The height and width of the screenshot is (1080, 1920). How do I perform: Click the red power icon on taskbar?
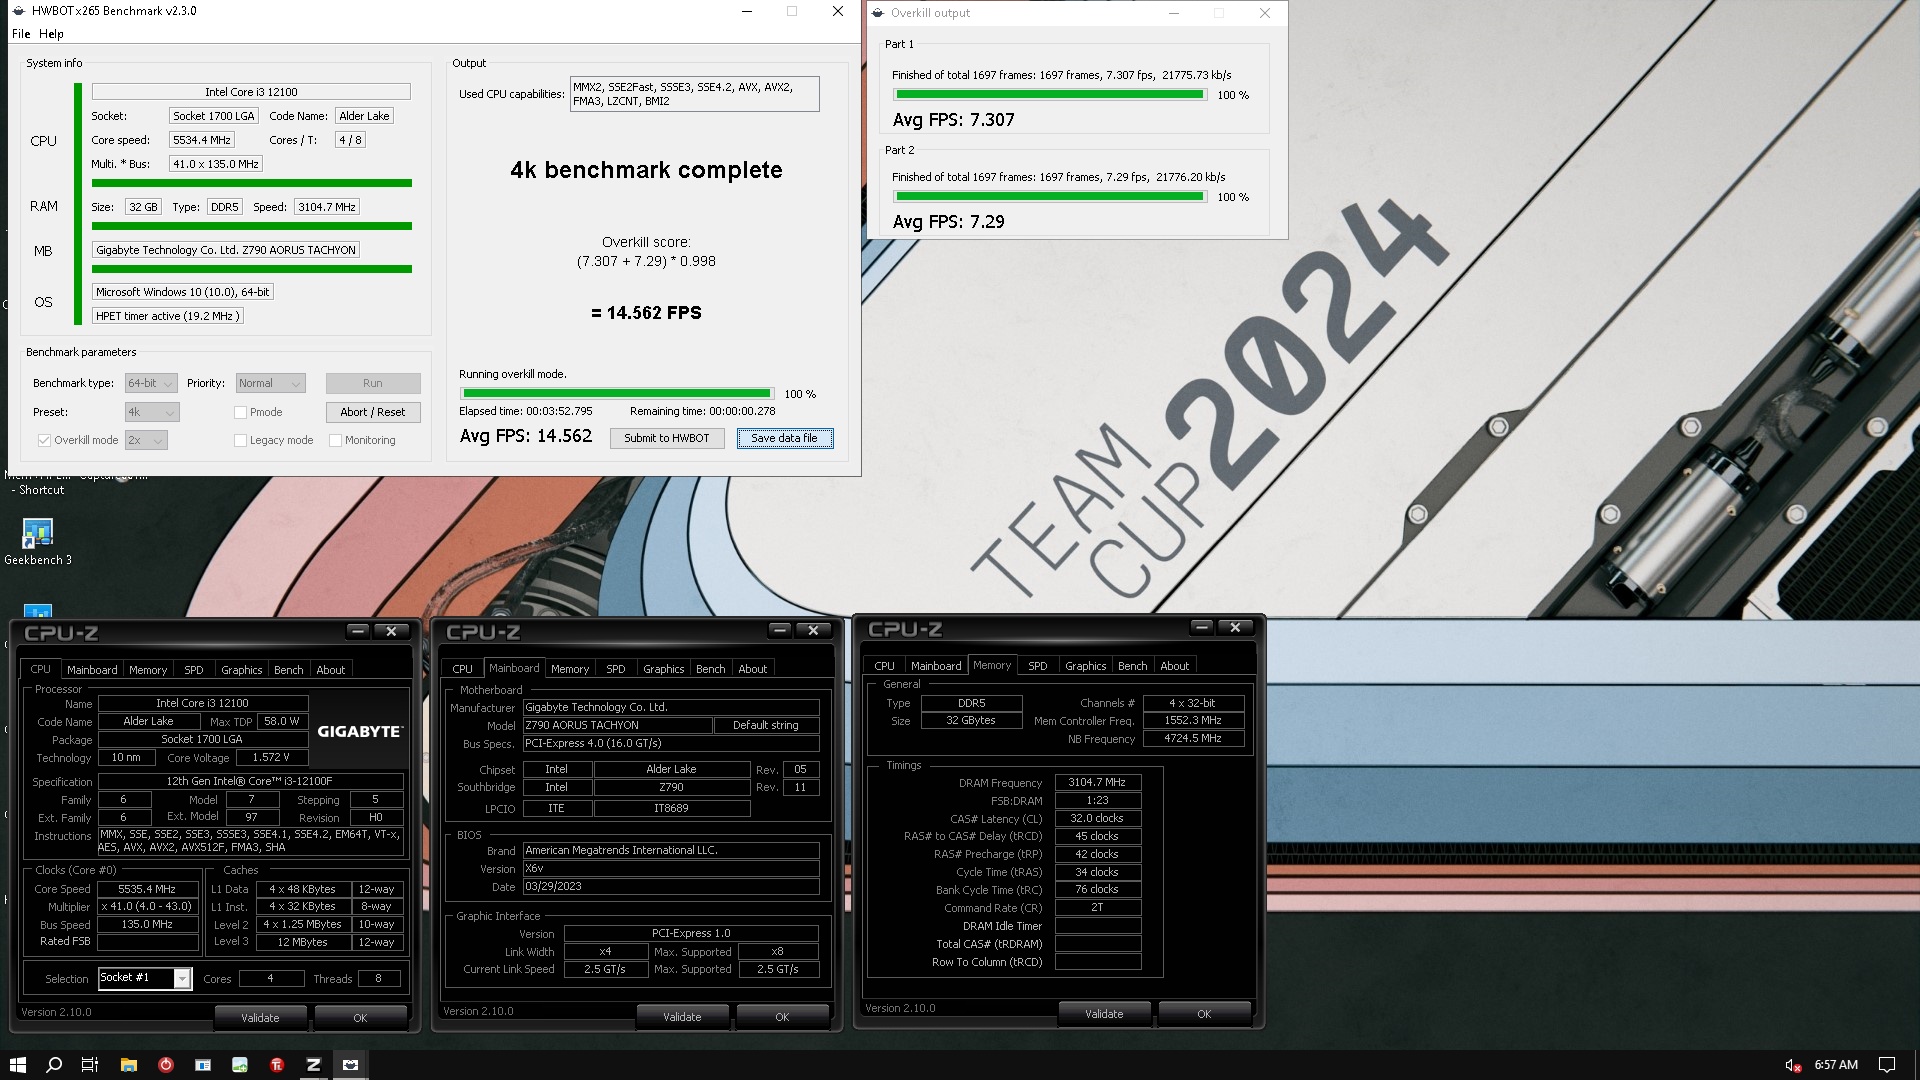pyautogui.click(x=166, y=1065)
